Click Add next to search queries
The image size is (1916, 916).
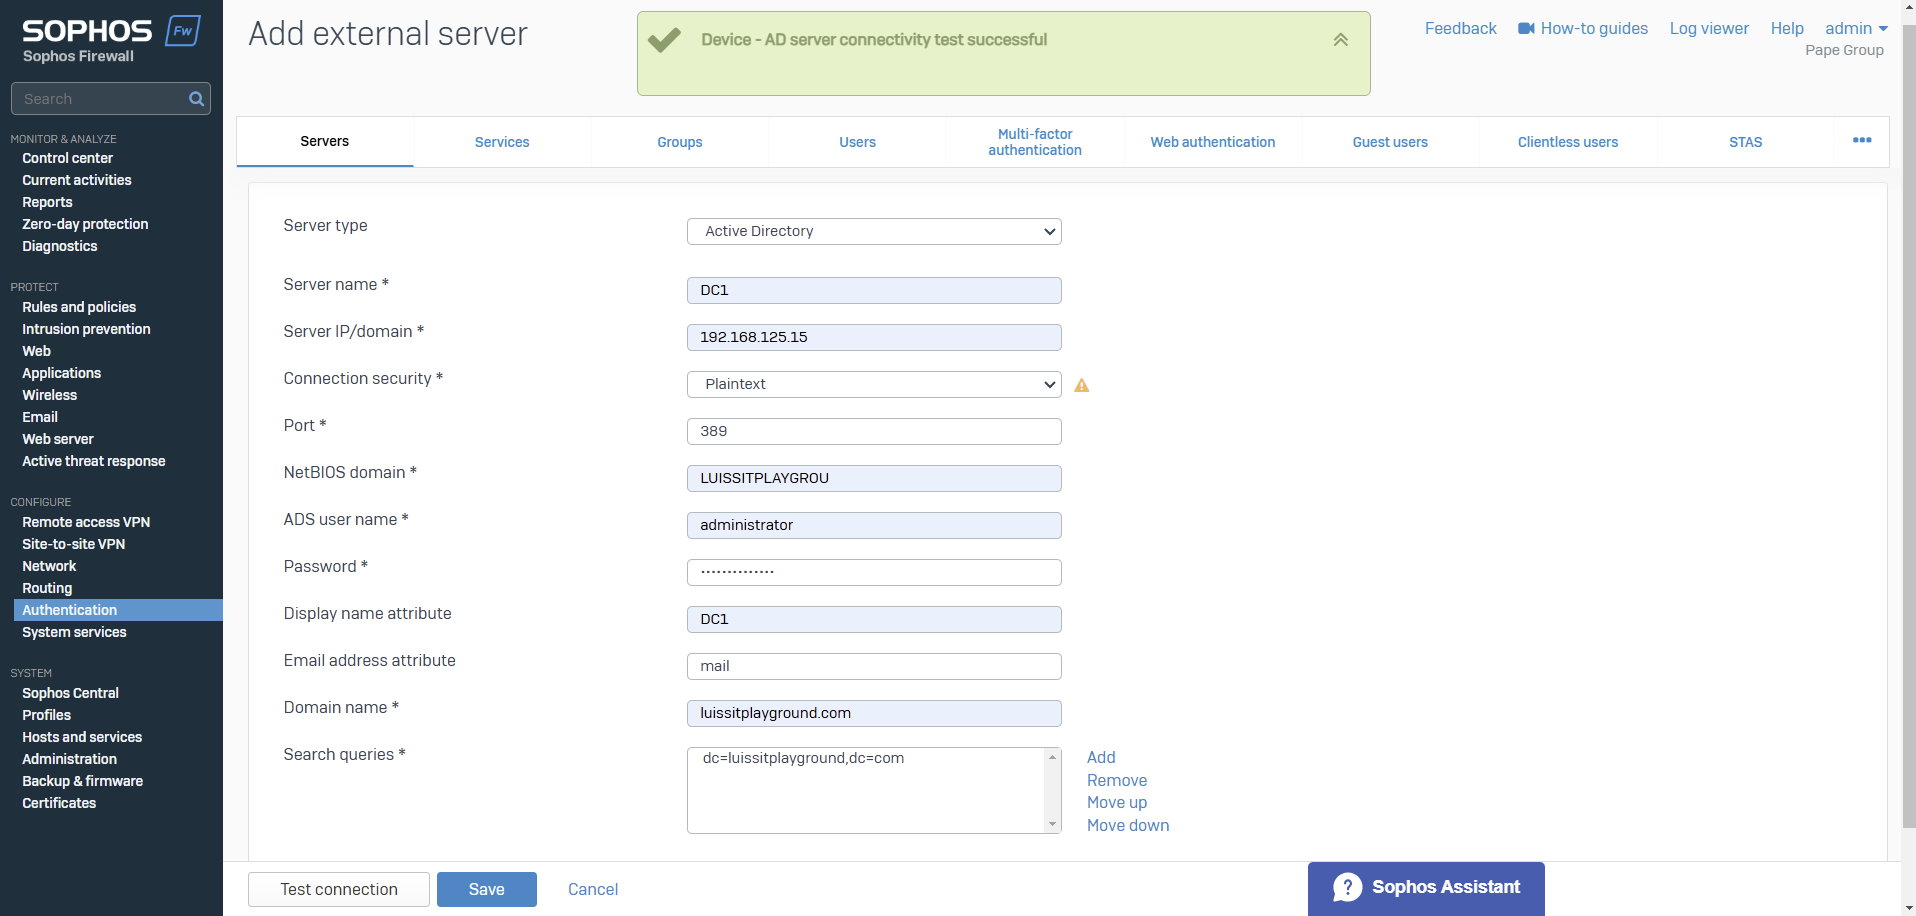point(1101,757)
